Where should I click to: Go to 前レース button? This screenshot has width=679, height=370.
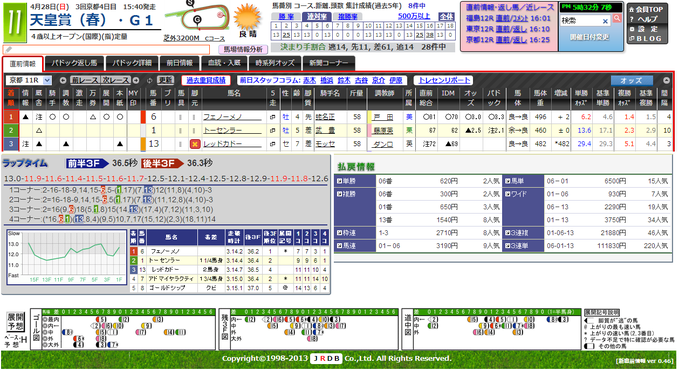click(84, 80)
